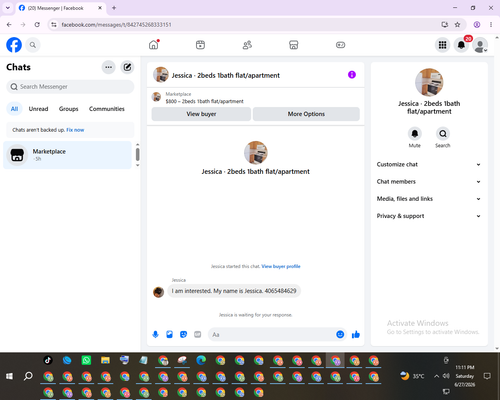Open Windows taskbar search
Screen dimensions: 500x400
point(28,376)
